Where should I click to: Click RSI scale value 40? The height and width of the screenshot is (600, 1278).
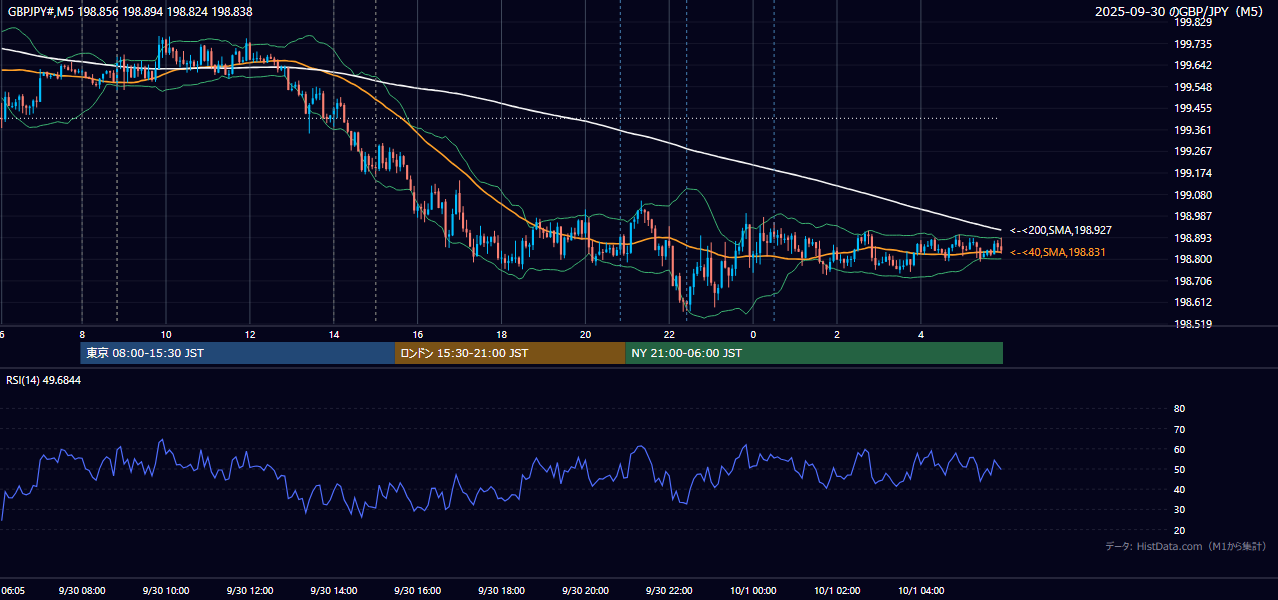pyautogui.click(x=1179, y=489)
